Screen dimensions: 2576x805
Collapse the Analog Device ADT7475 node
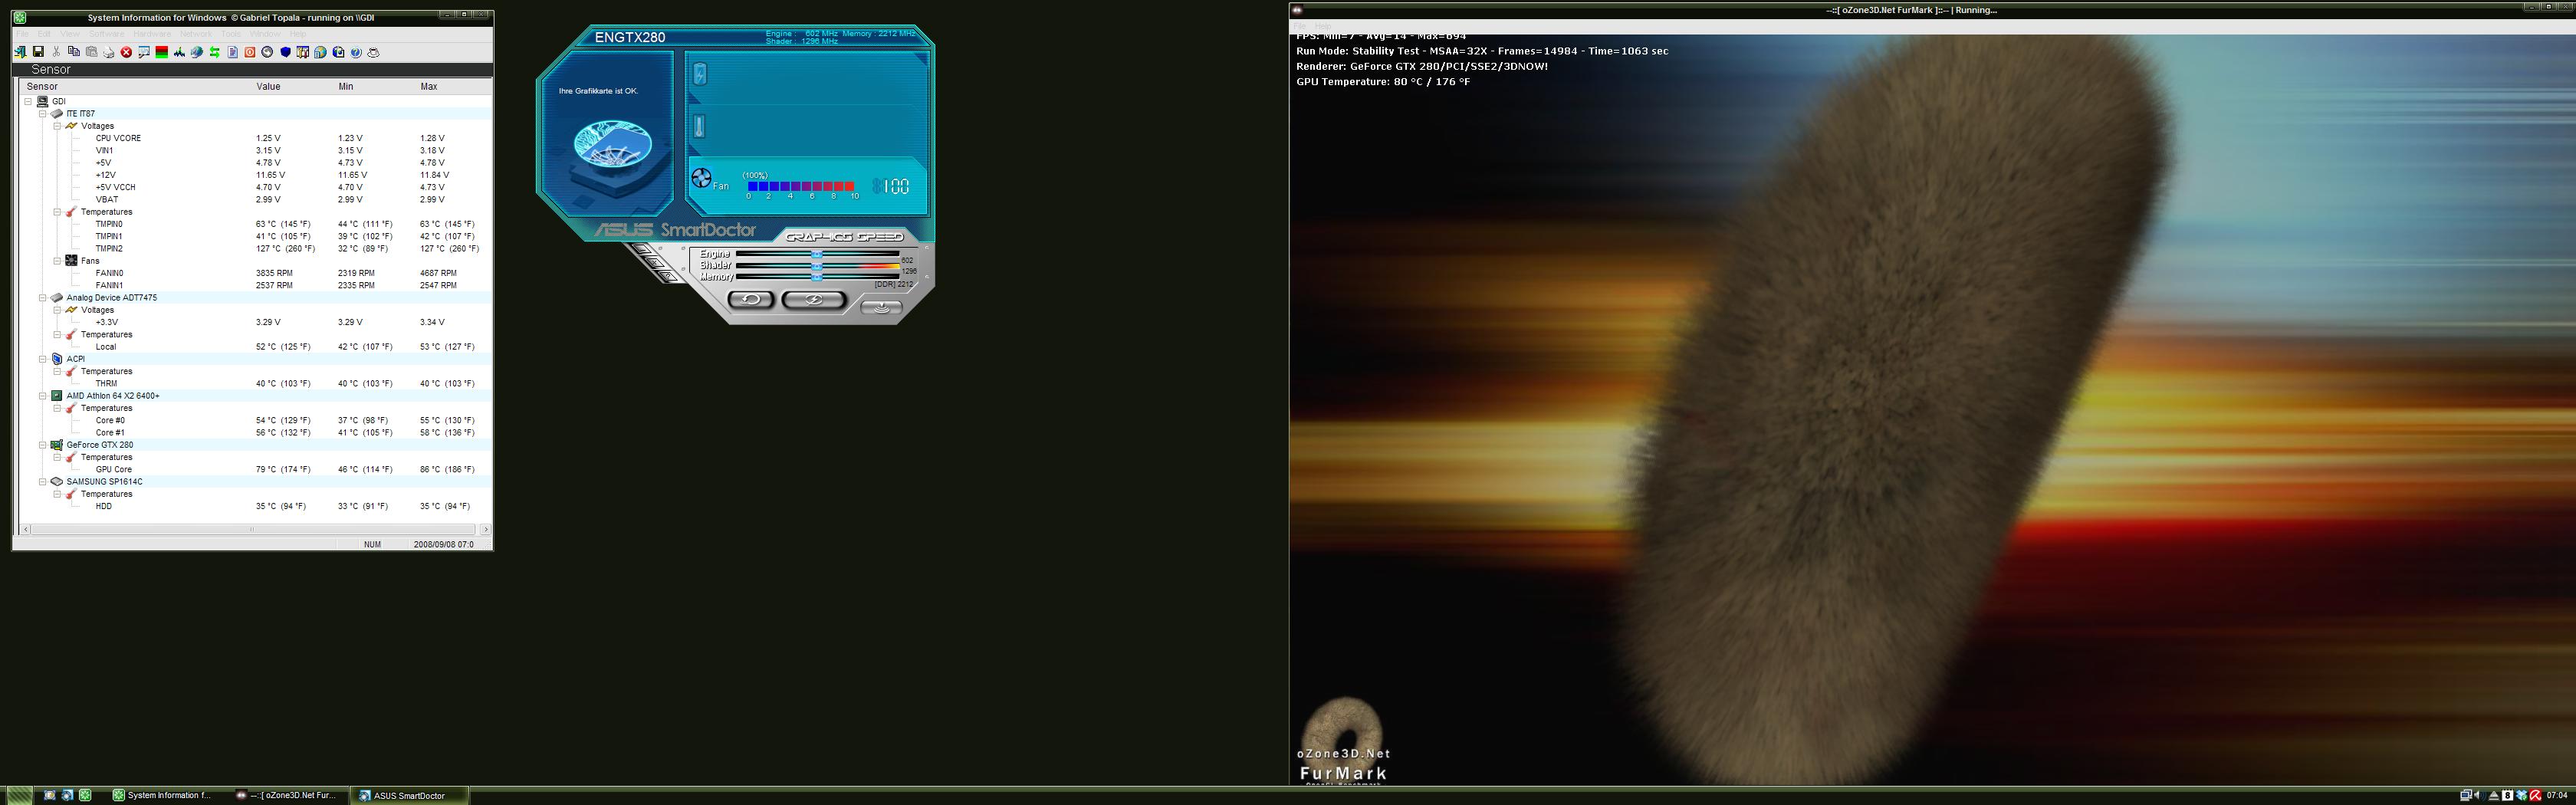(43, 298)
